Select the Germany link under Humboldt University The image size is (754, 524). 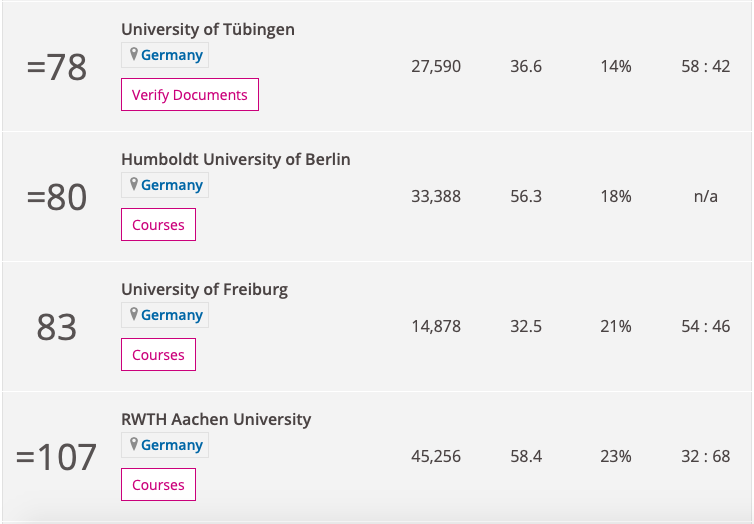[172, 185]
